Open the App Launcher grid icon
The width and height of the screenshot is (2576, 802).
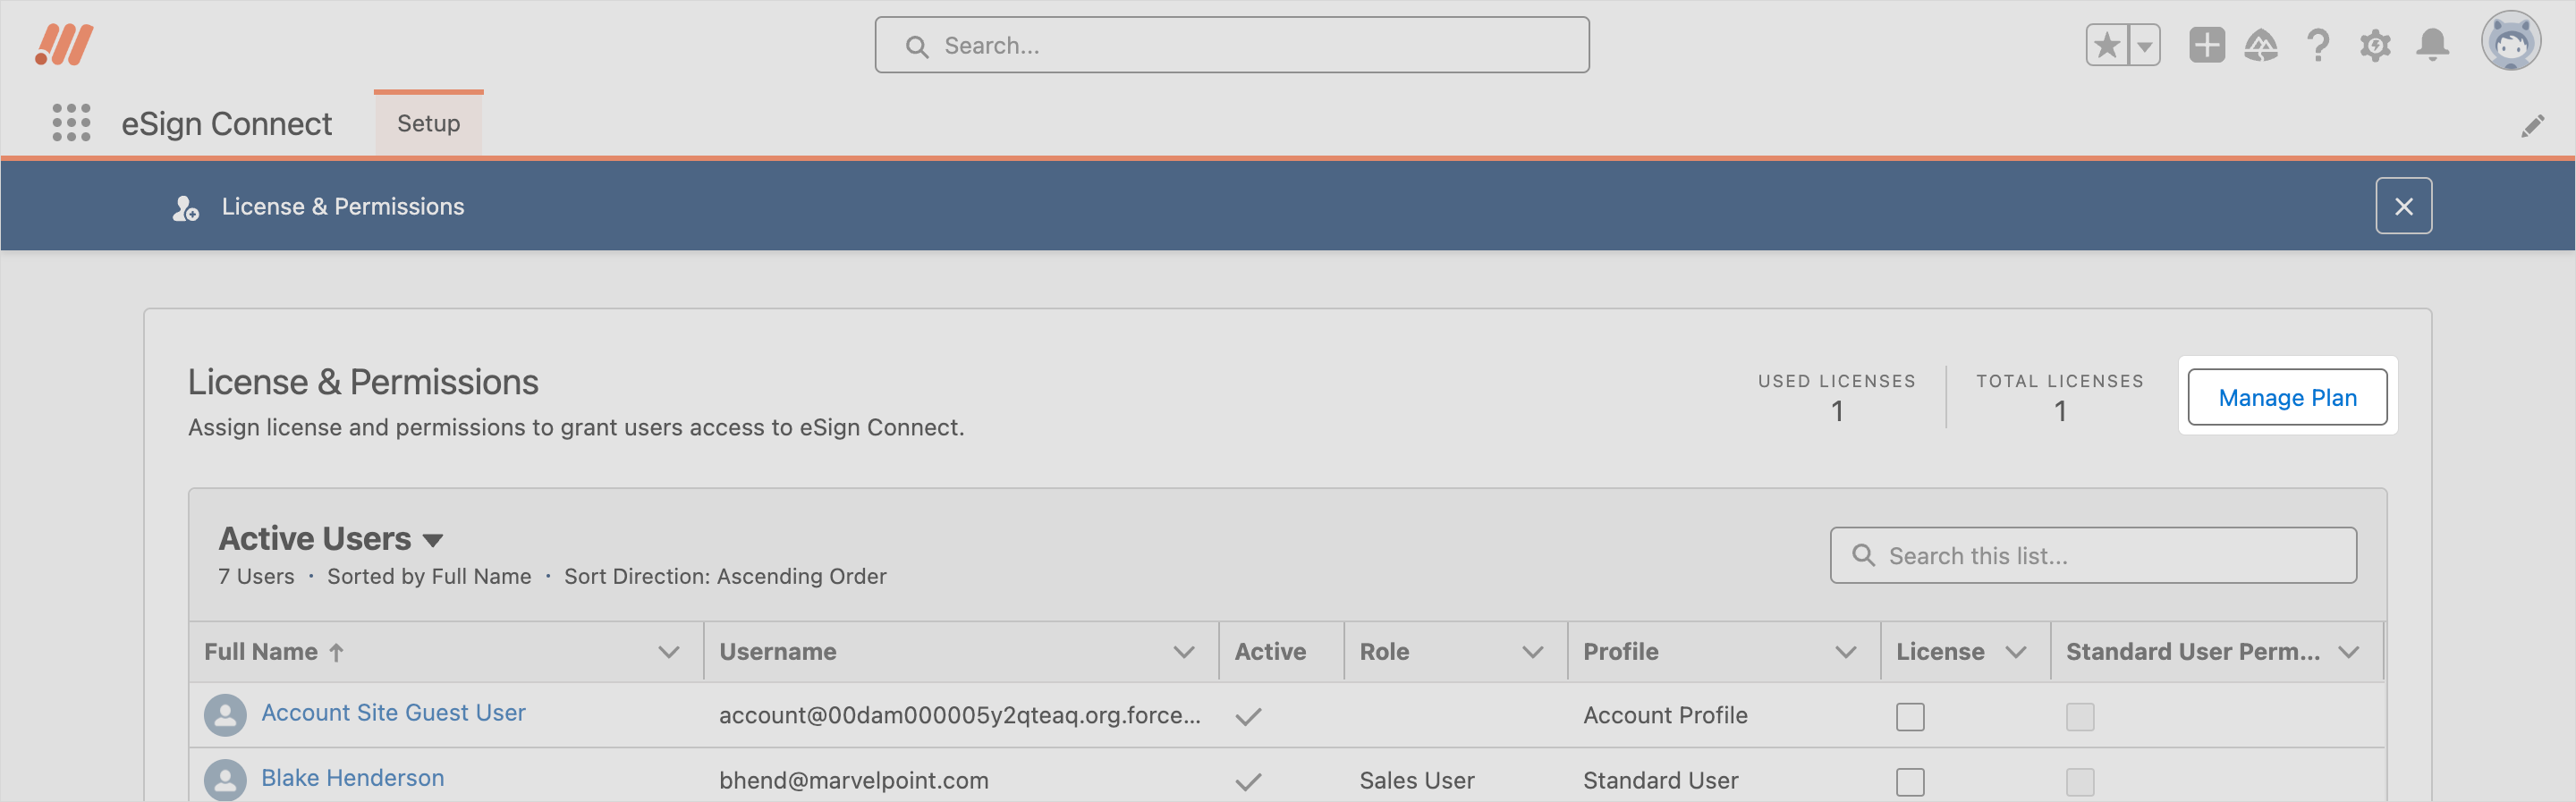71,123
